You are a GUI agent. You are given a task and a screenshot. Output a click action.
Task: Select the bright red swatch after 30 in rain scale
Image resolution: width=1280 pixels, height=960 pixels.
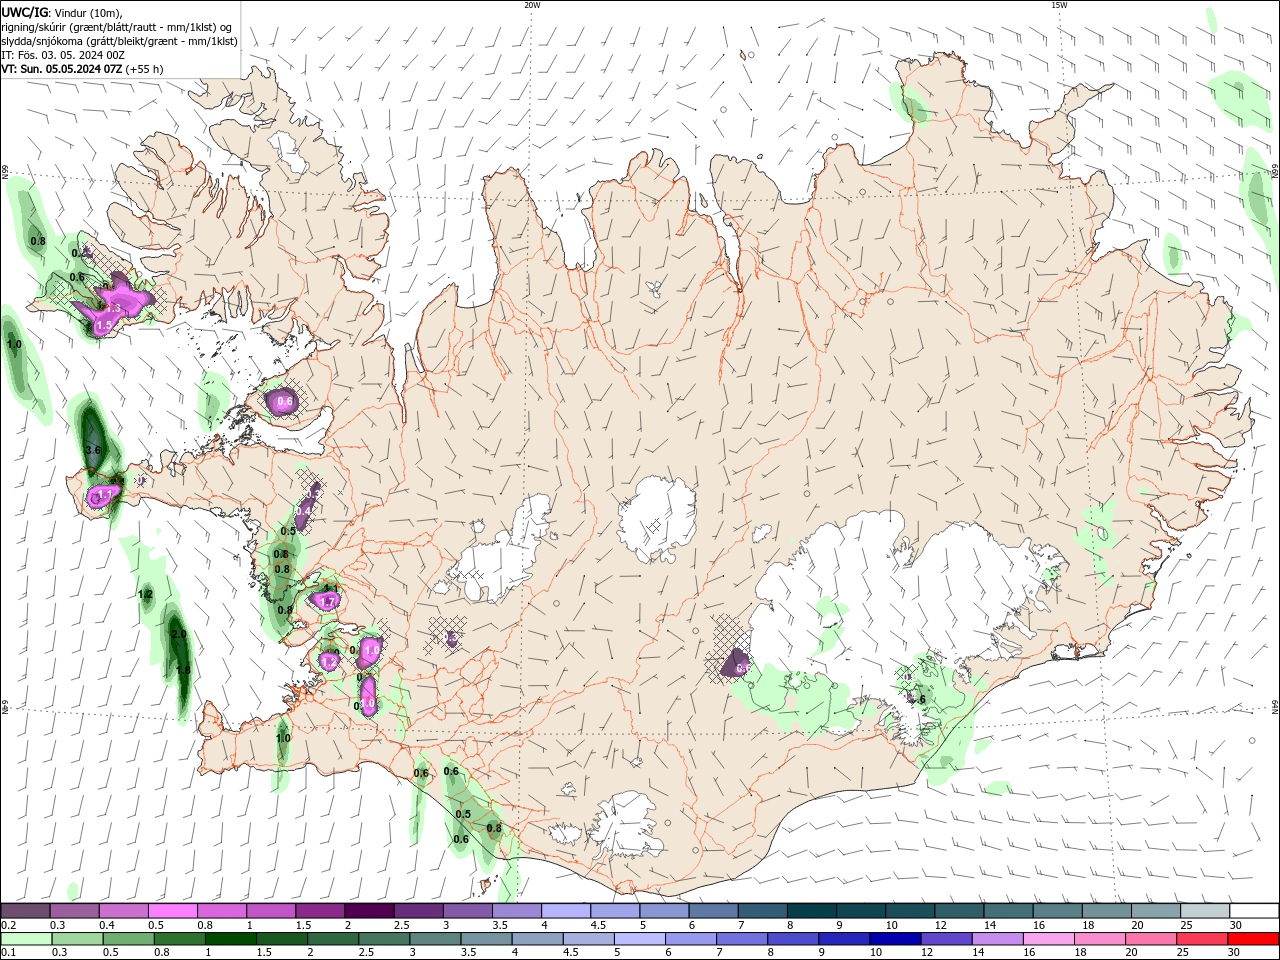1253,939
